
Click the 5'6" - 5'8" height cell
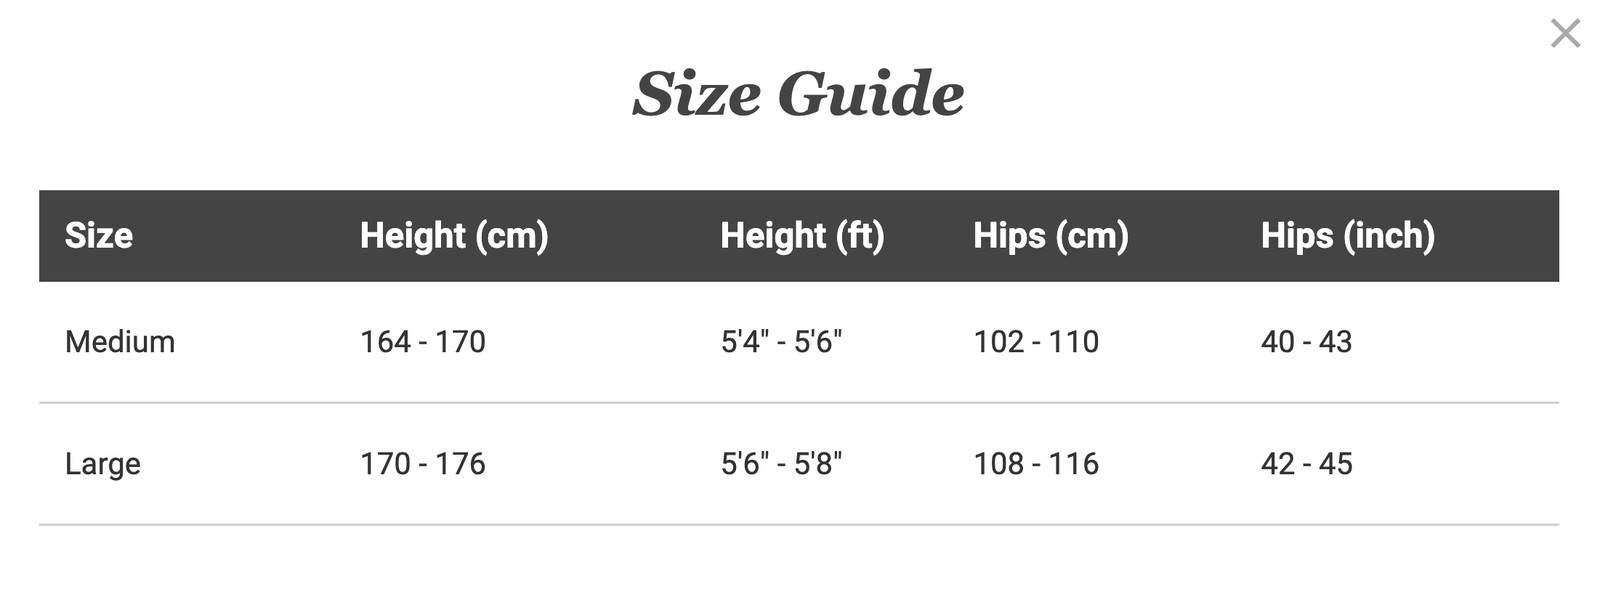pyautogui.click(x=781, y=464)
